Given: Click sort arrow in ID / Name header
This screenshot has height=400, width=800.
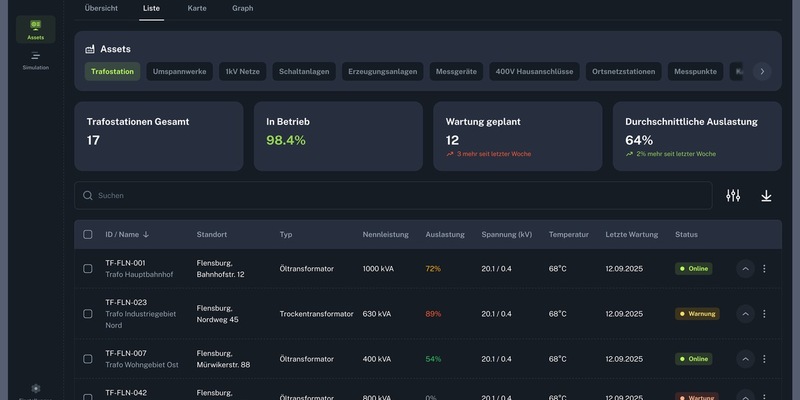Looking at the screenshot, I should click(146, 235).
